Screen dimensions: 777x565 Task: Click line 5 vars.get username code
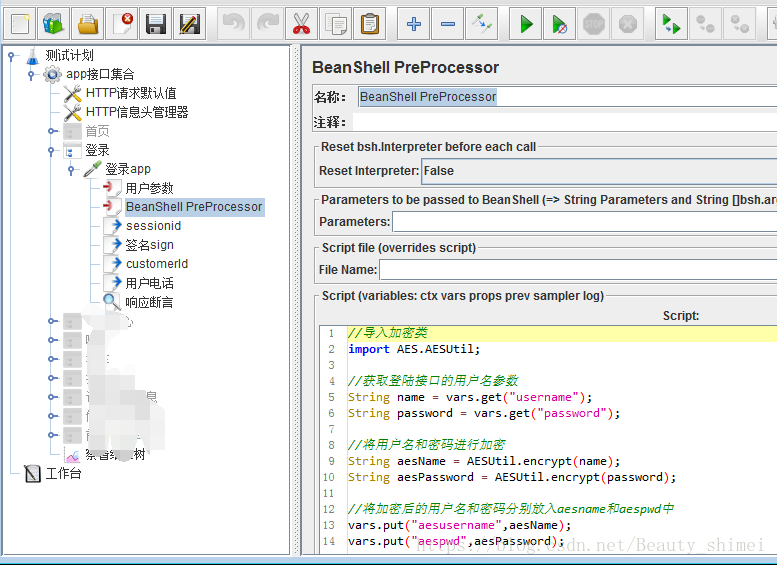point(469,397)
